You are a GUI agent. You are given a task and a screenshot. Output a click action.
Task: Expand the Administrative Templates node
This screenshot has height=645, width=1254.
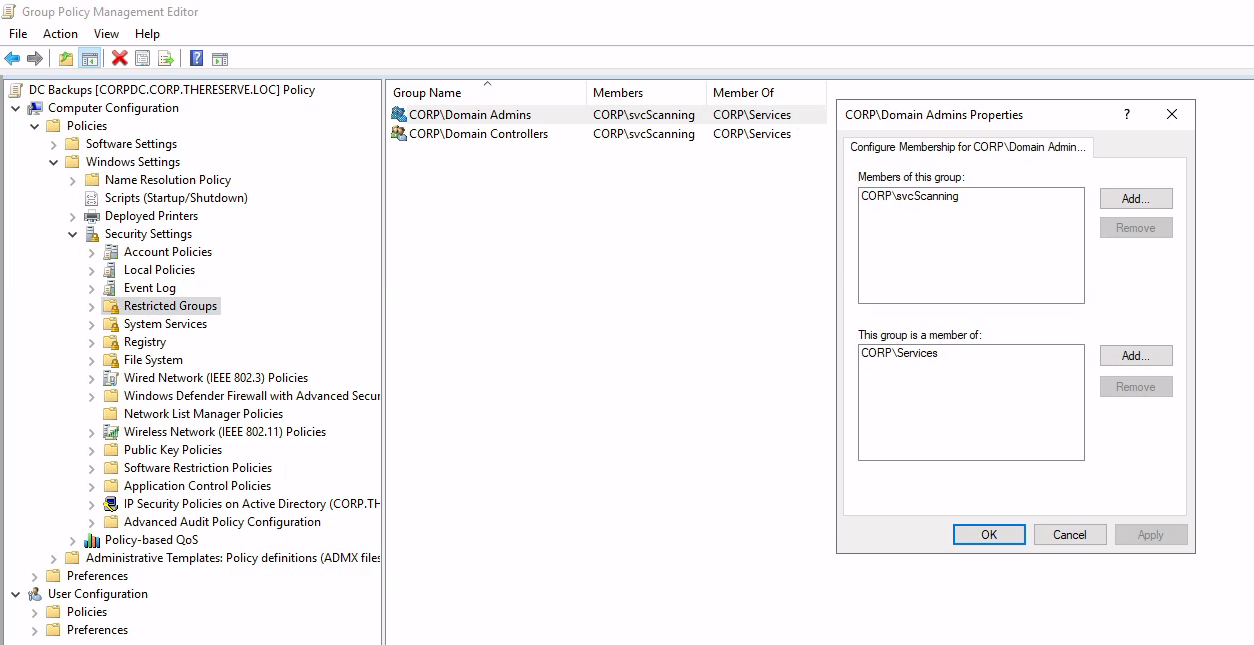(54, 558)
